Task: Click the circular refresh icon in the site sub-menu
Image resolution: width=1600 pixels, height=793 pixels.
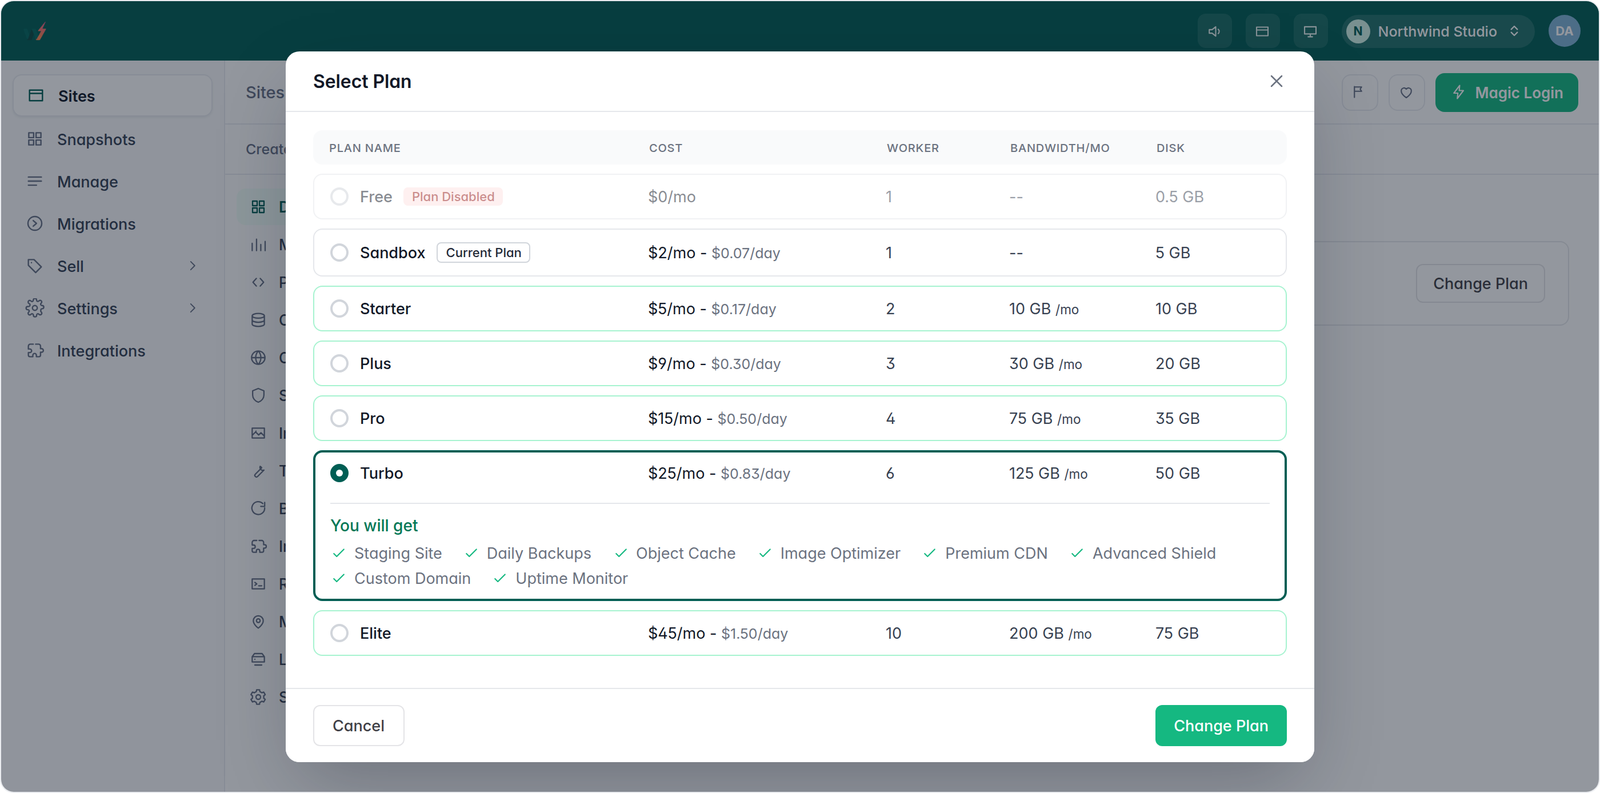Action: [x=258, y=508]
